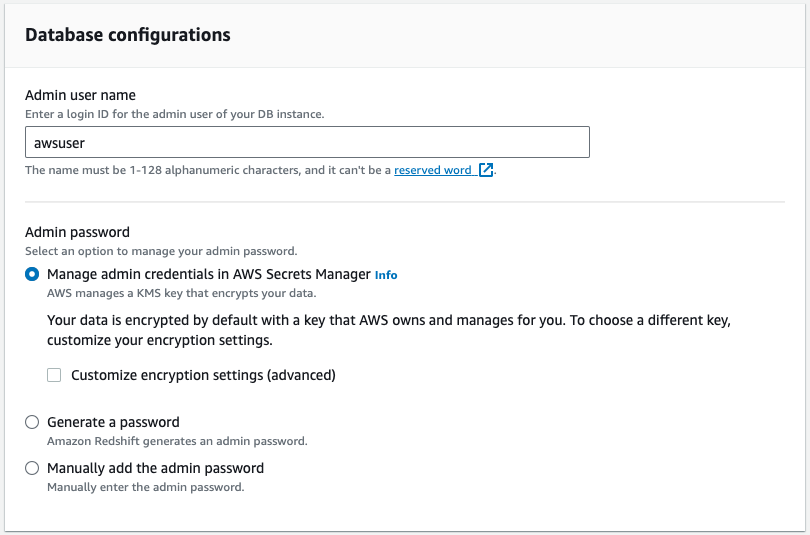
Task: Click the 'Admin password' section label
Action: tap(77, 232)
